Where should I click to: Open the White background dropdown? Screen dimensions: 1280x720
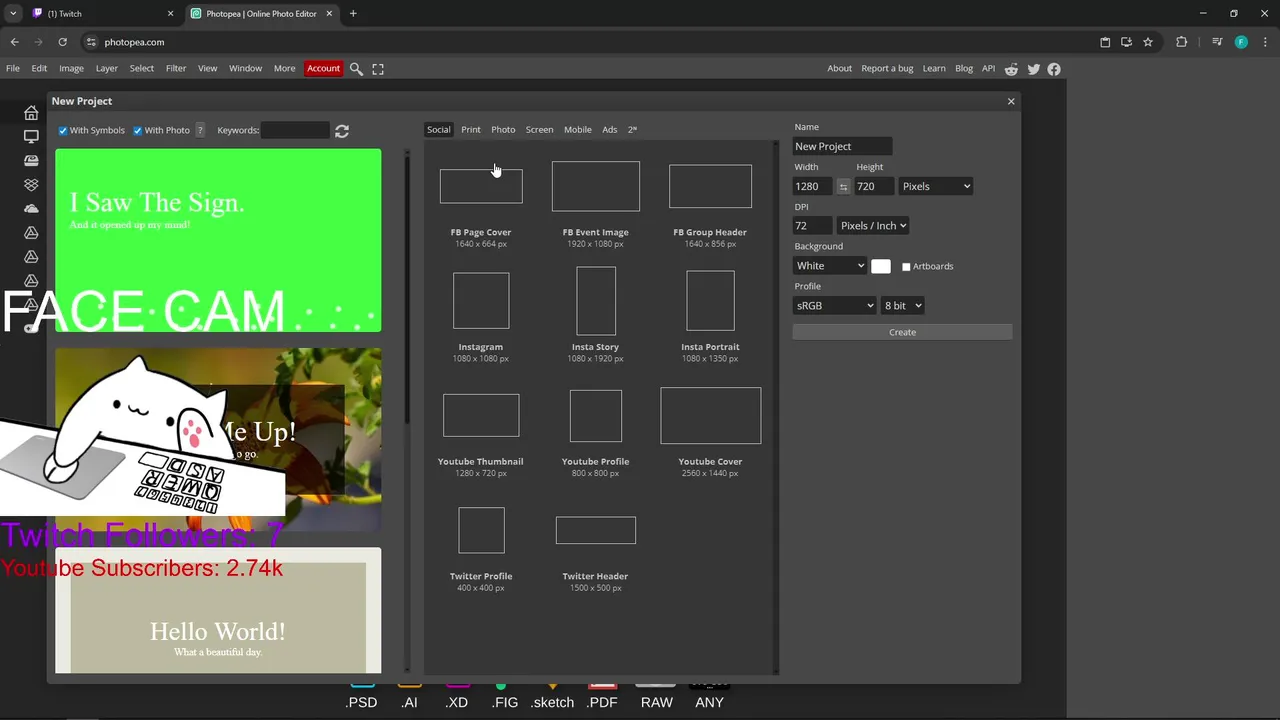pyautogui.click(x=829, y=266)
